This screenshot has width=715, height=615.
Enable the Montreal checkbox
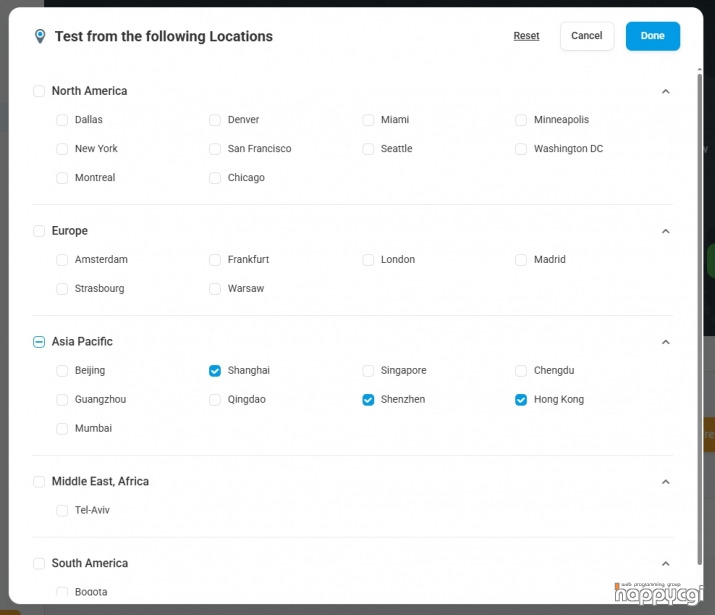62,178
